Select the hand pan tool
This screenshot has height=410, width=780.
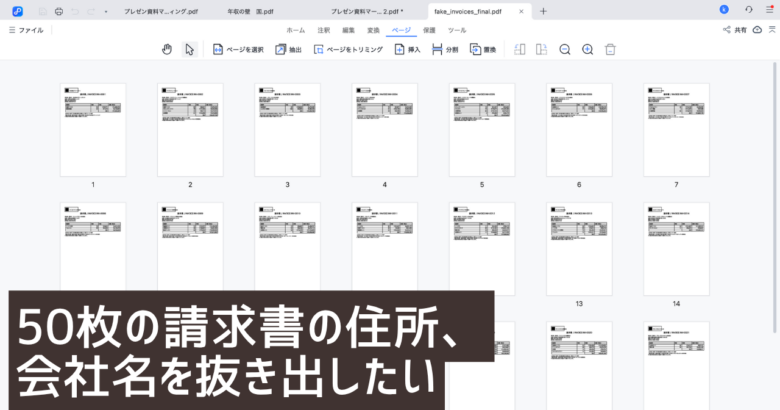point(167,49)
